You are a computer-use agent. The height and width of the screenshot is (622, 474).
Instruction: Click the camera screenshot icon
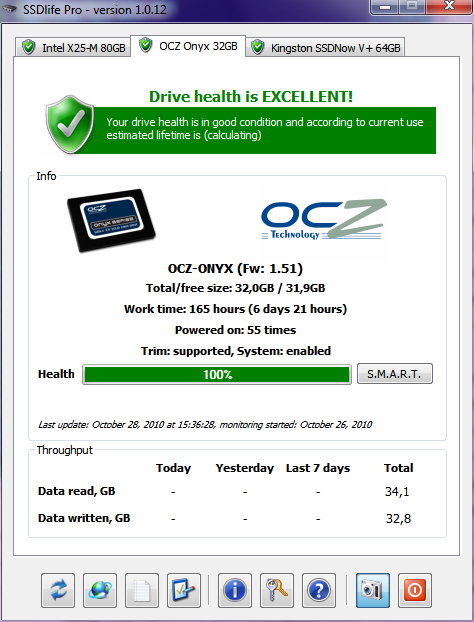tap(372, 590)
